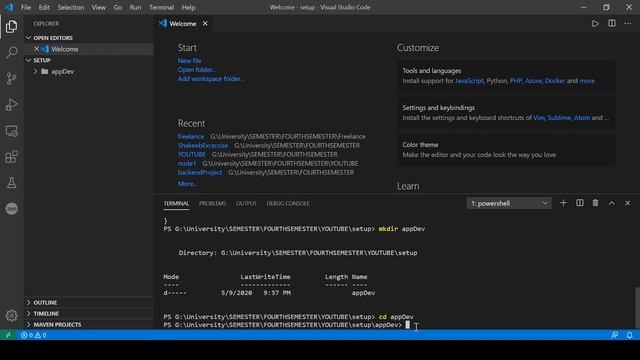Image resolution: width=640 pixels, height=360 pixels.
Task: Open the Search view icon
Action: (11, 52)
